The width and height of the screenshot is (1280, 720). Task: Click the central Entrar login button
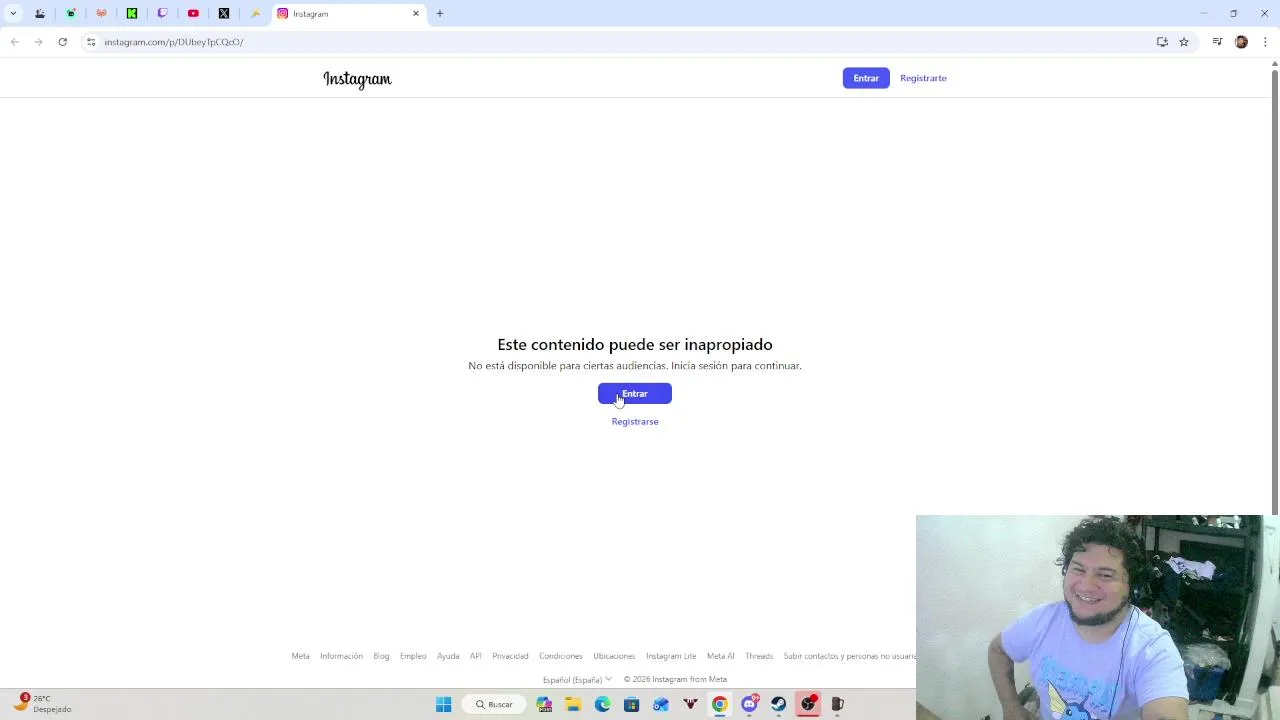pos(635,394)
